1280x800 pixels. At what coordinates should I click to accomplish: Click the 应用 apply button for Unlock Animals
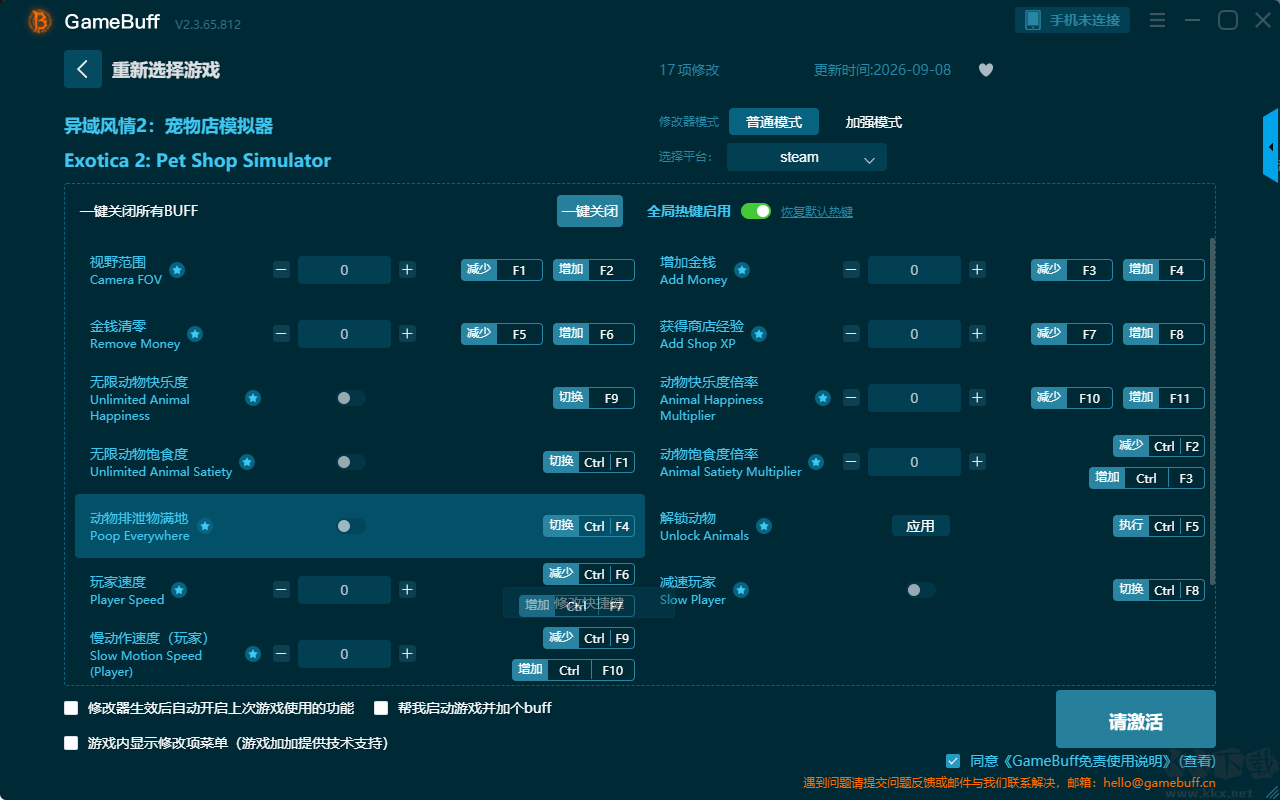(x=921, y=526)
